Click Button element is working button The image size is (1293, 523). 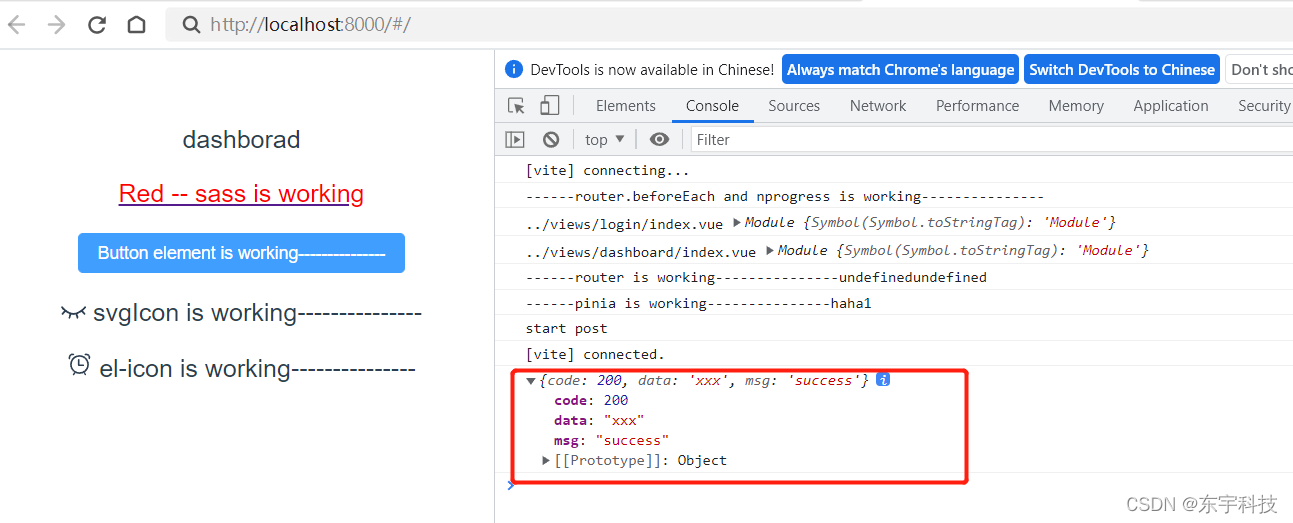241,253
